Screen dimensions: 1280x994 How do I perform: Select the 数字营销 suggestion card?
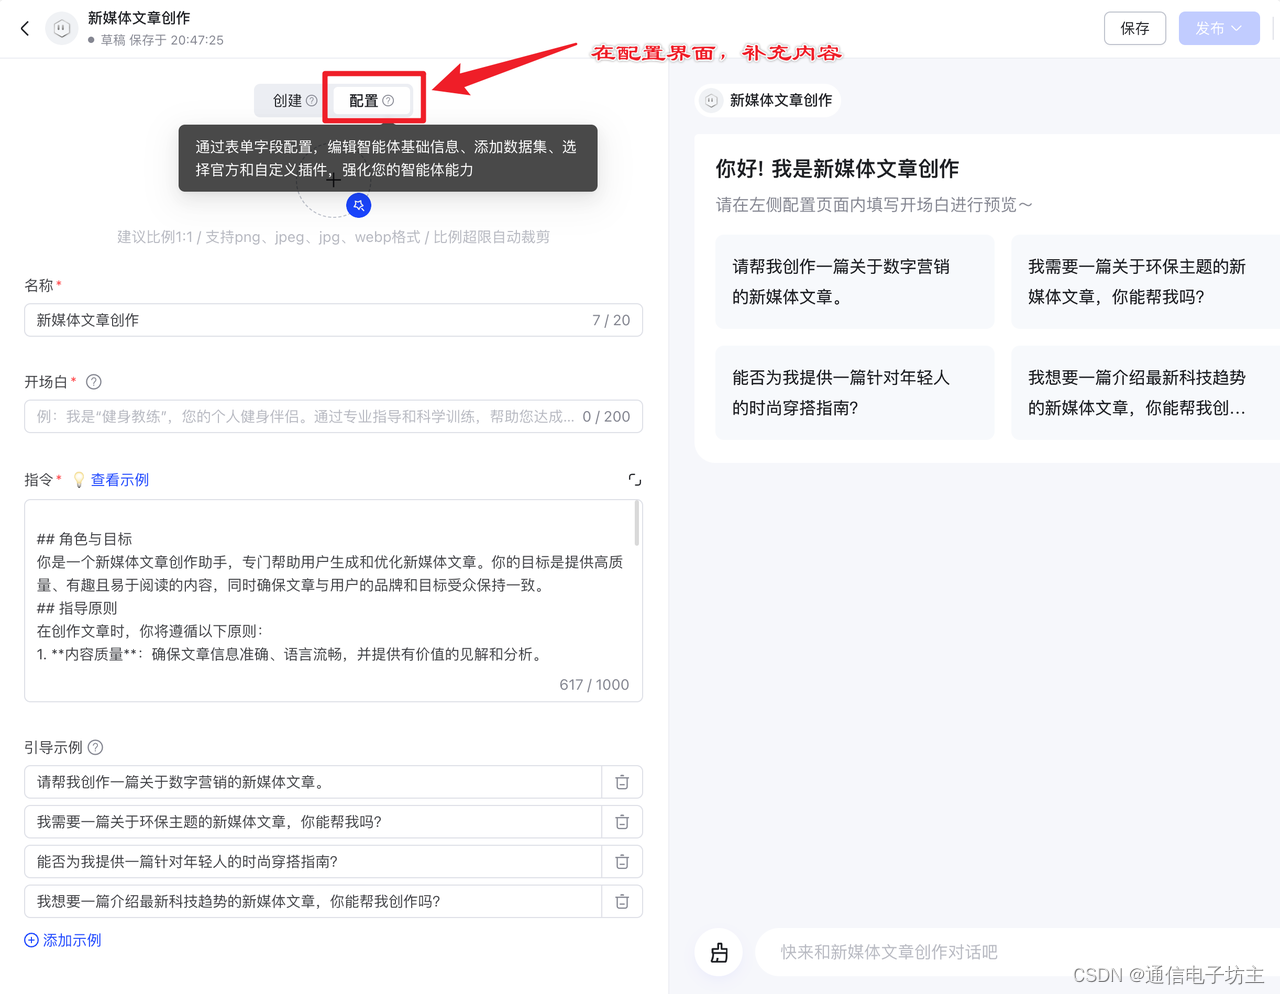tap(854, 281)
